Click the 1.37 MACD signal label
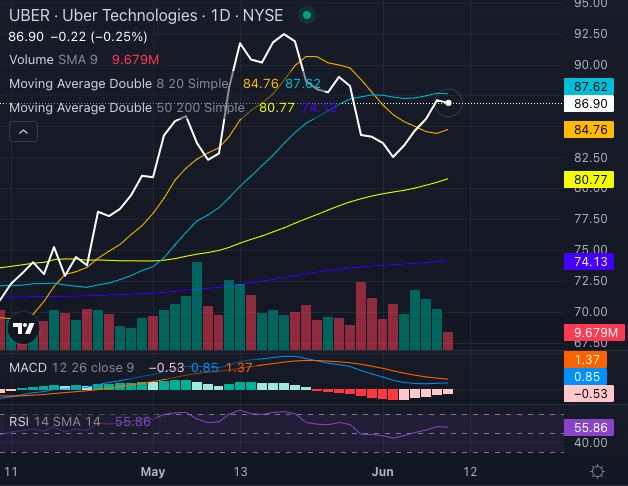 point(585,359)
